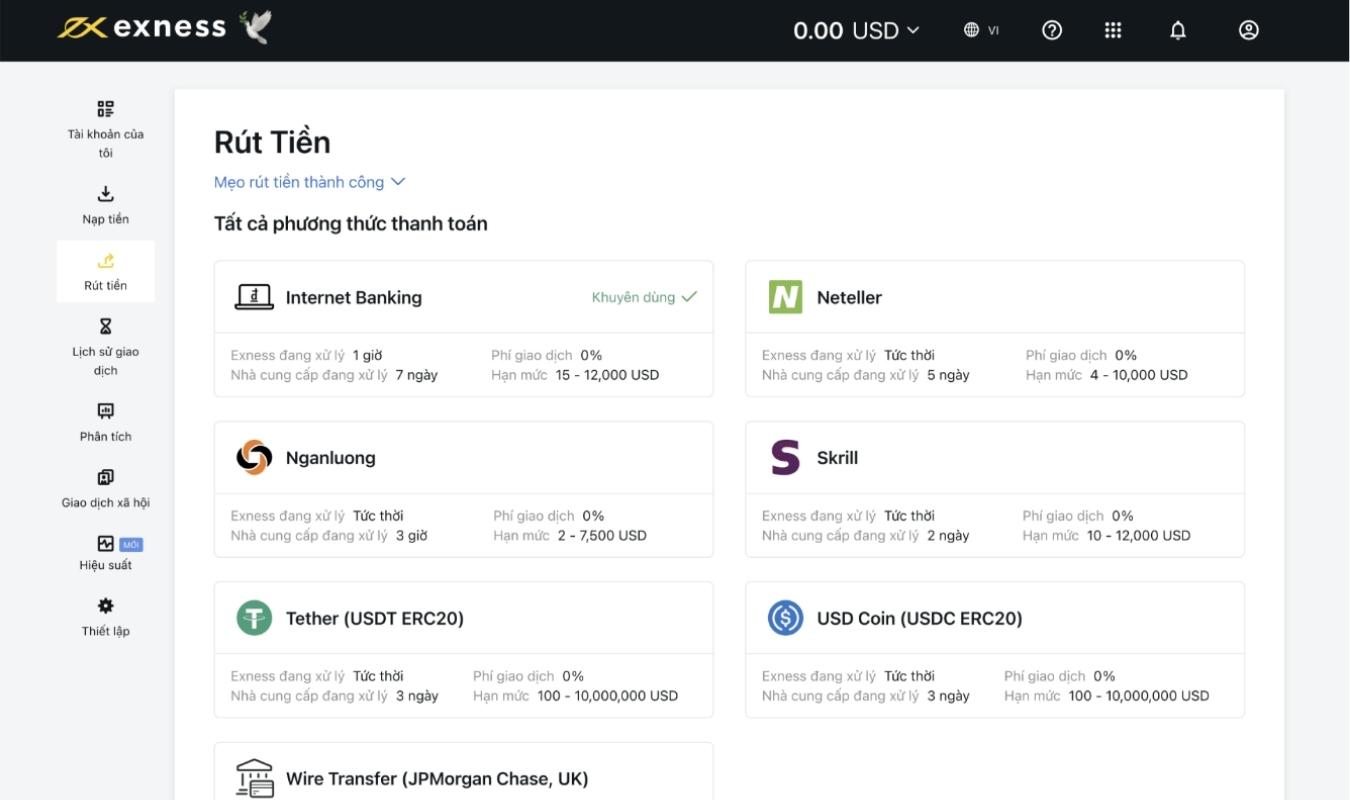Click the chevron after Mẹo rút tiền

(398, 182)
